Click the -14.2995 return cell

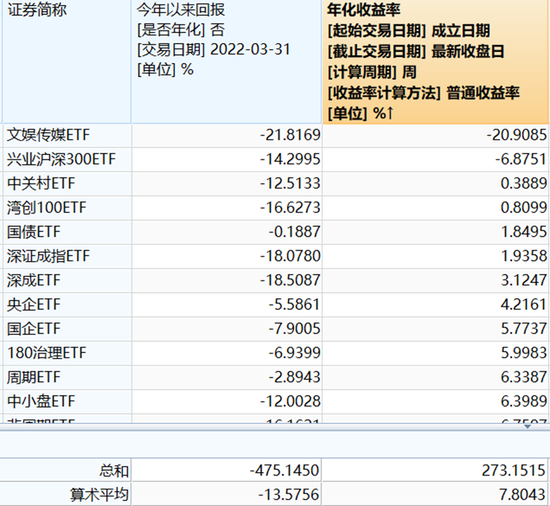click(x=227, y=160)
